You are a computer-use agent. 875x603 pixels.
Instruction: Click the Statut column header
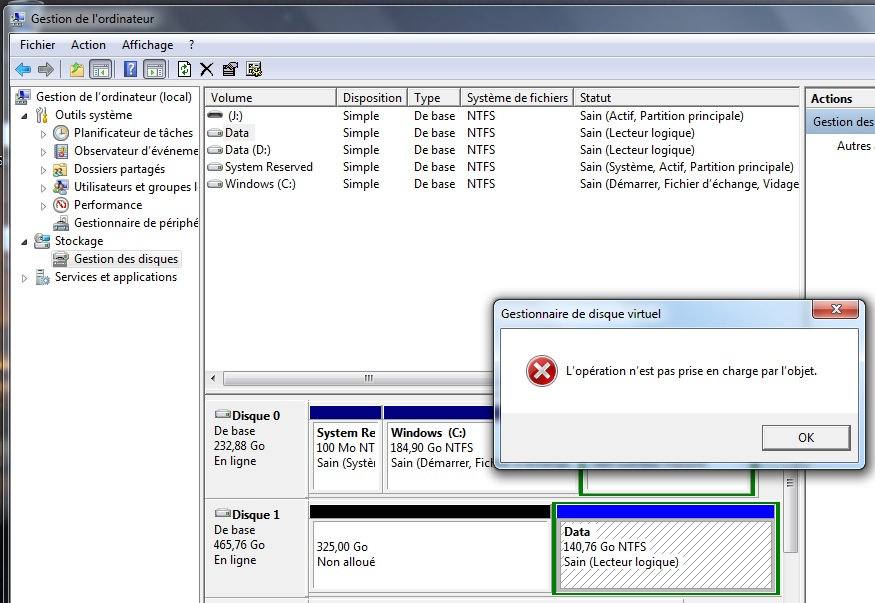686,98
